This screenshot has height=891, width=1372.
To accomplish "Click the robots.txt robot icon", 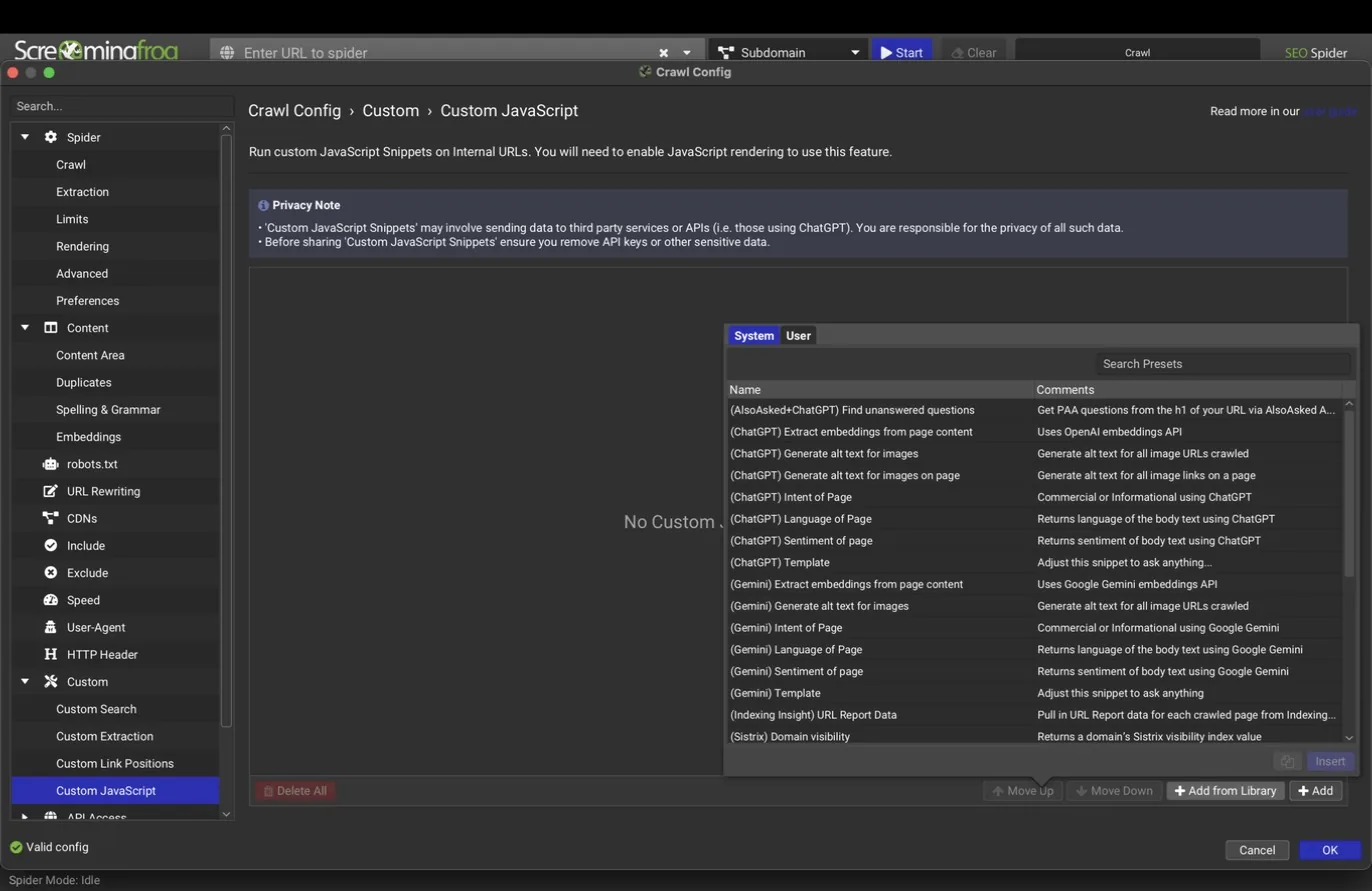I will (x=50, y=464).
